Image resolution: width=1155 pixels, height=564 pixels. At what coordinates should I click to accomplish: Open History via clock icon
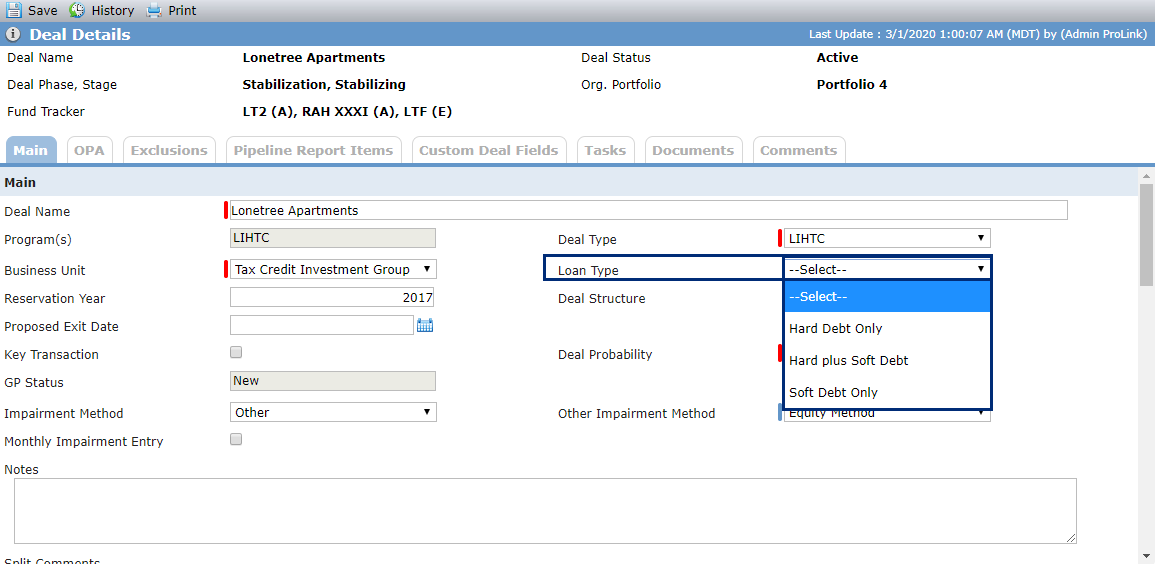click(x=77, y=10)
